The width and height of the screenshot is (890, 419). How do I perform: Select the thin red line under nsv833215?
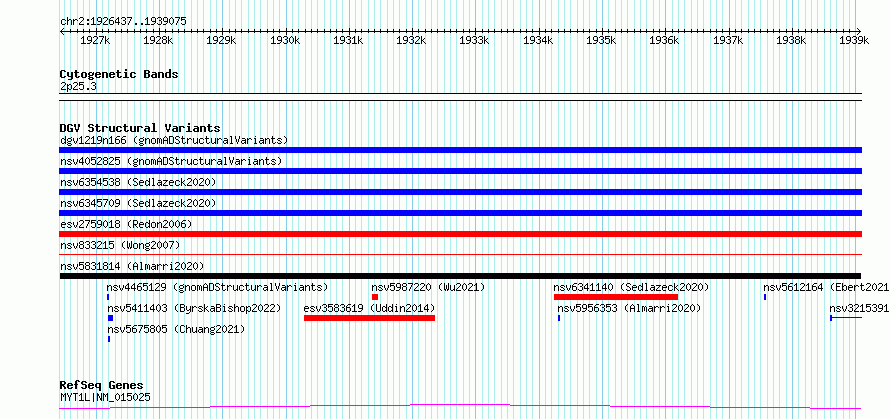460,255
